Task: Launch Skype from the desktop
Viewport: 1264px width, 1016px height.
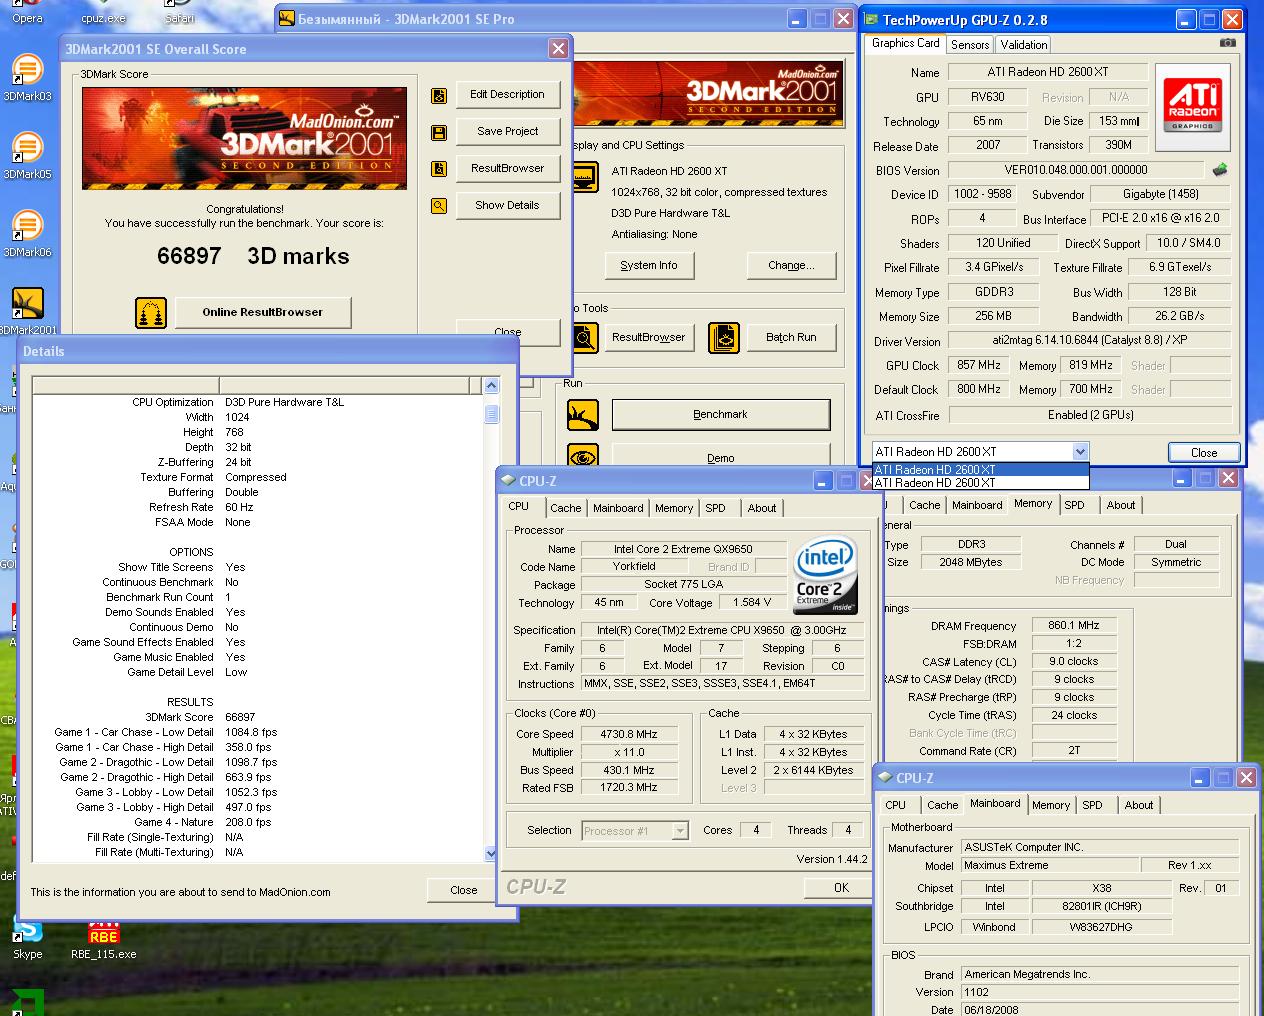Action: (x=27, y=938)
